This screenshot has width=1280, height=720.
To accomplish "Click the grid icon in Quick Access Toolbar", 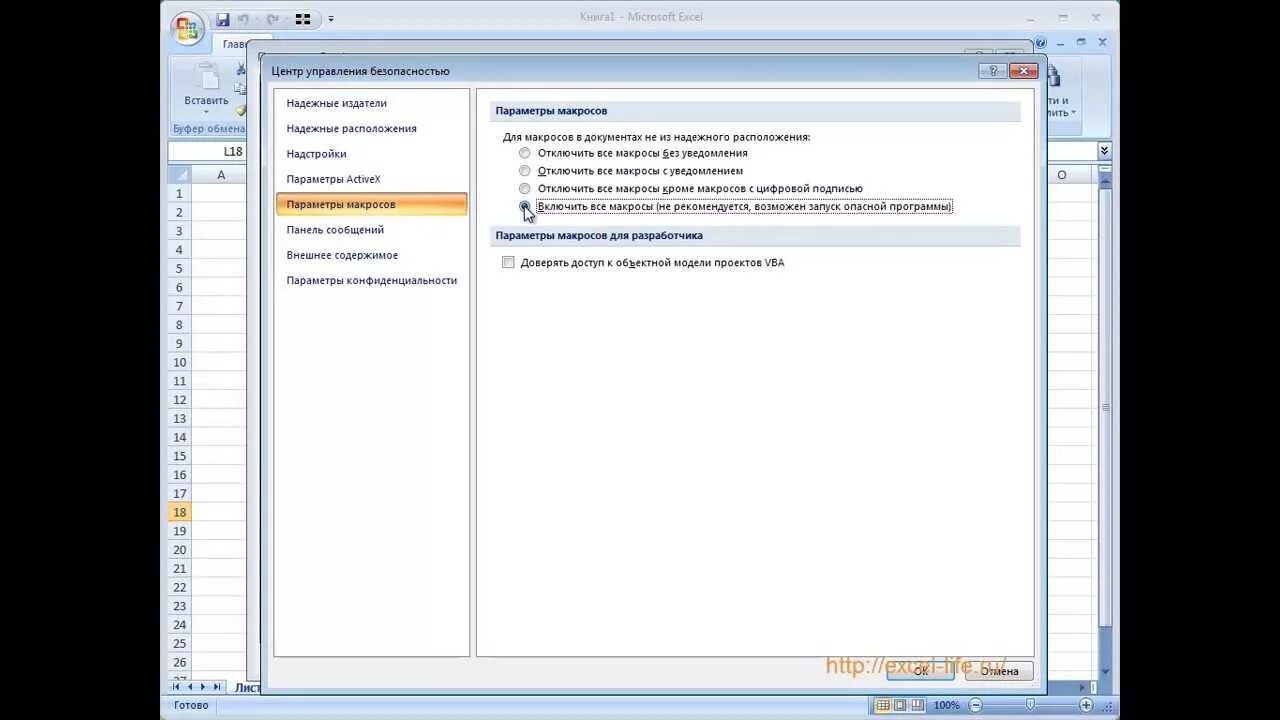I will [x=303, y=19].
